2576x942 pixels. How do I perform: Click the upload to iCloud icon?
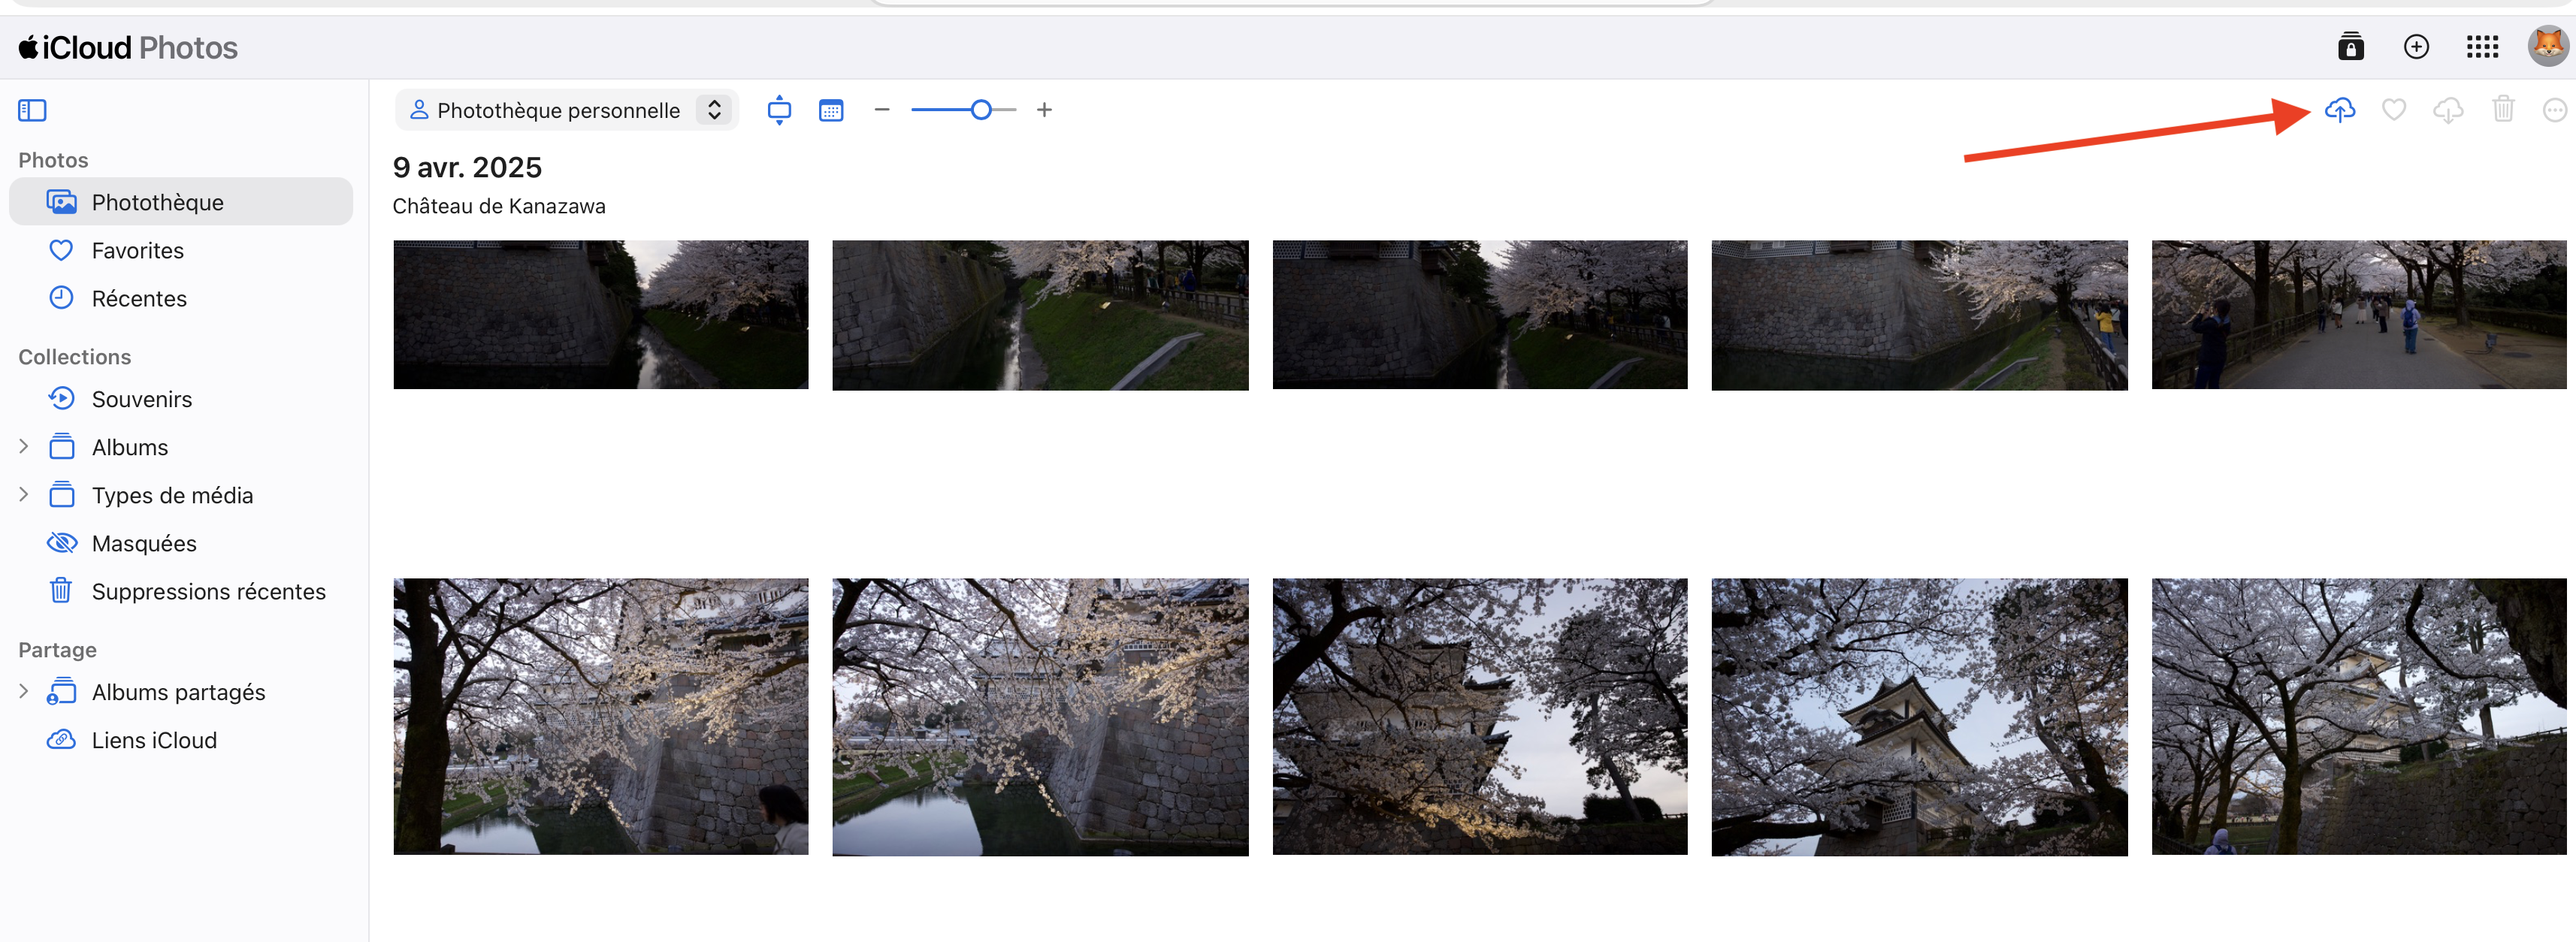[2339, 110]
